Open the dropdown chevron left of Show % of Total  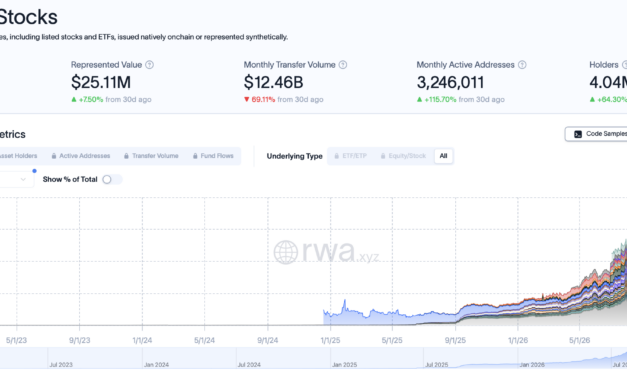tap(23, 180)
